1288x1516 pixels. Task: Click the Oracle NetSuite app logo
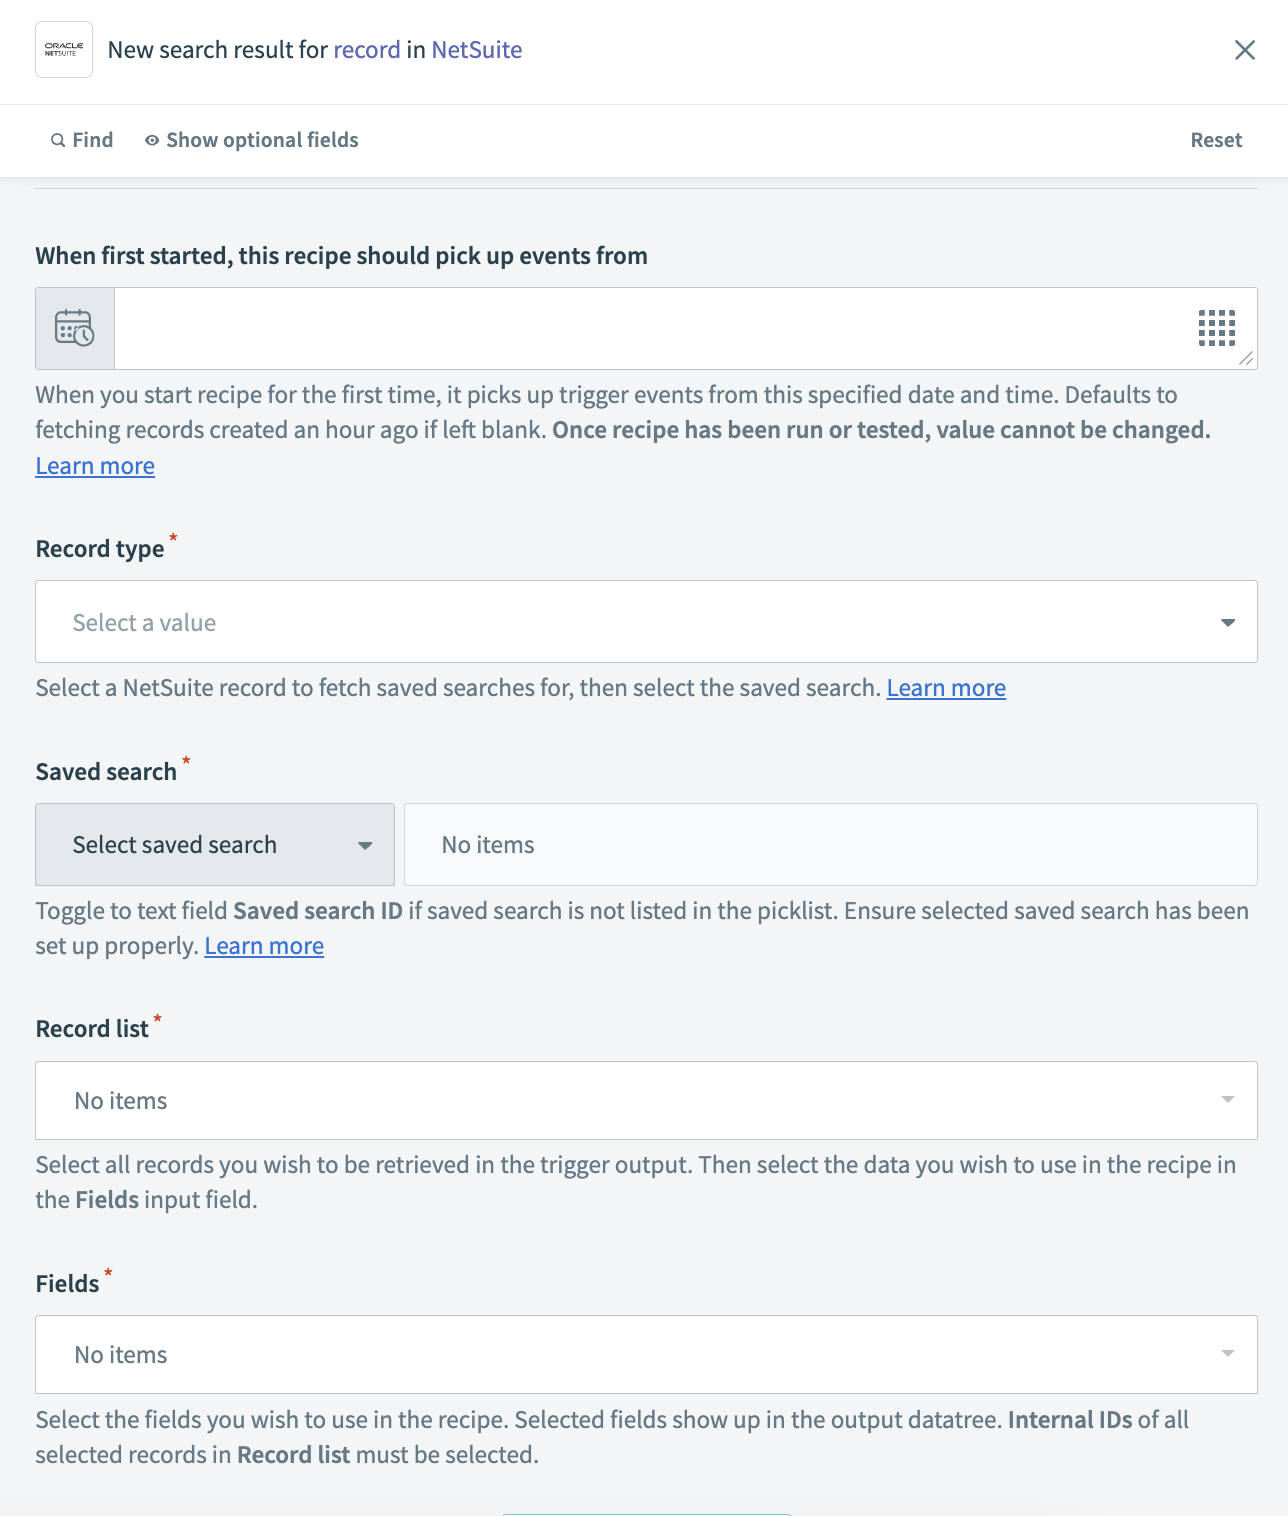point(63,48)
